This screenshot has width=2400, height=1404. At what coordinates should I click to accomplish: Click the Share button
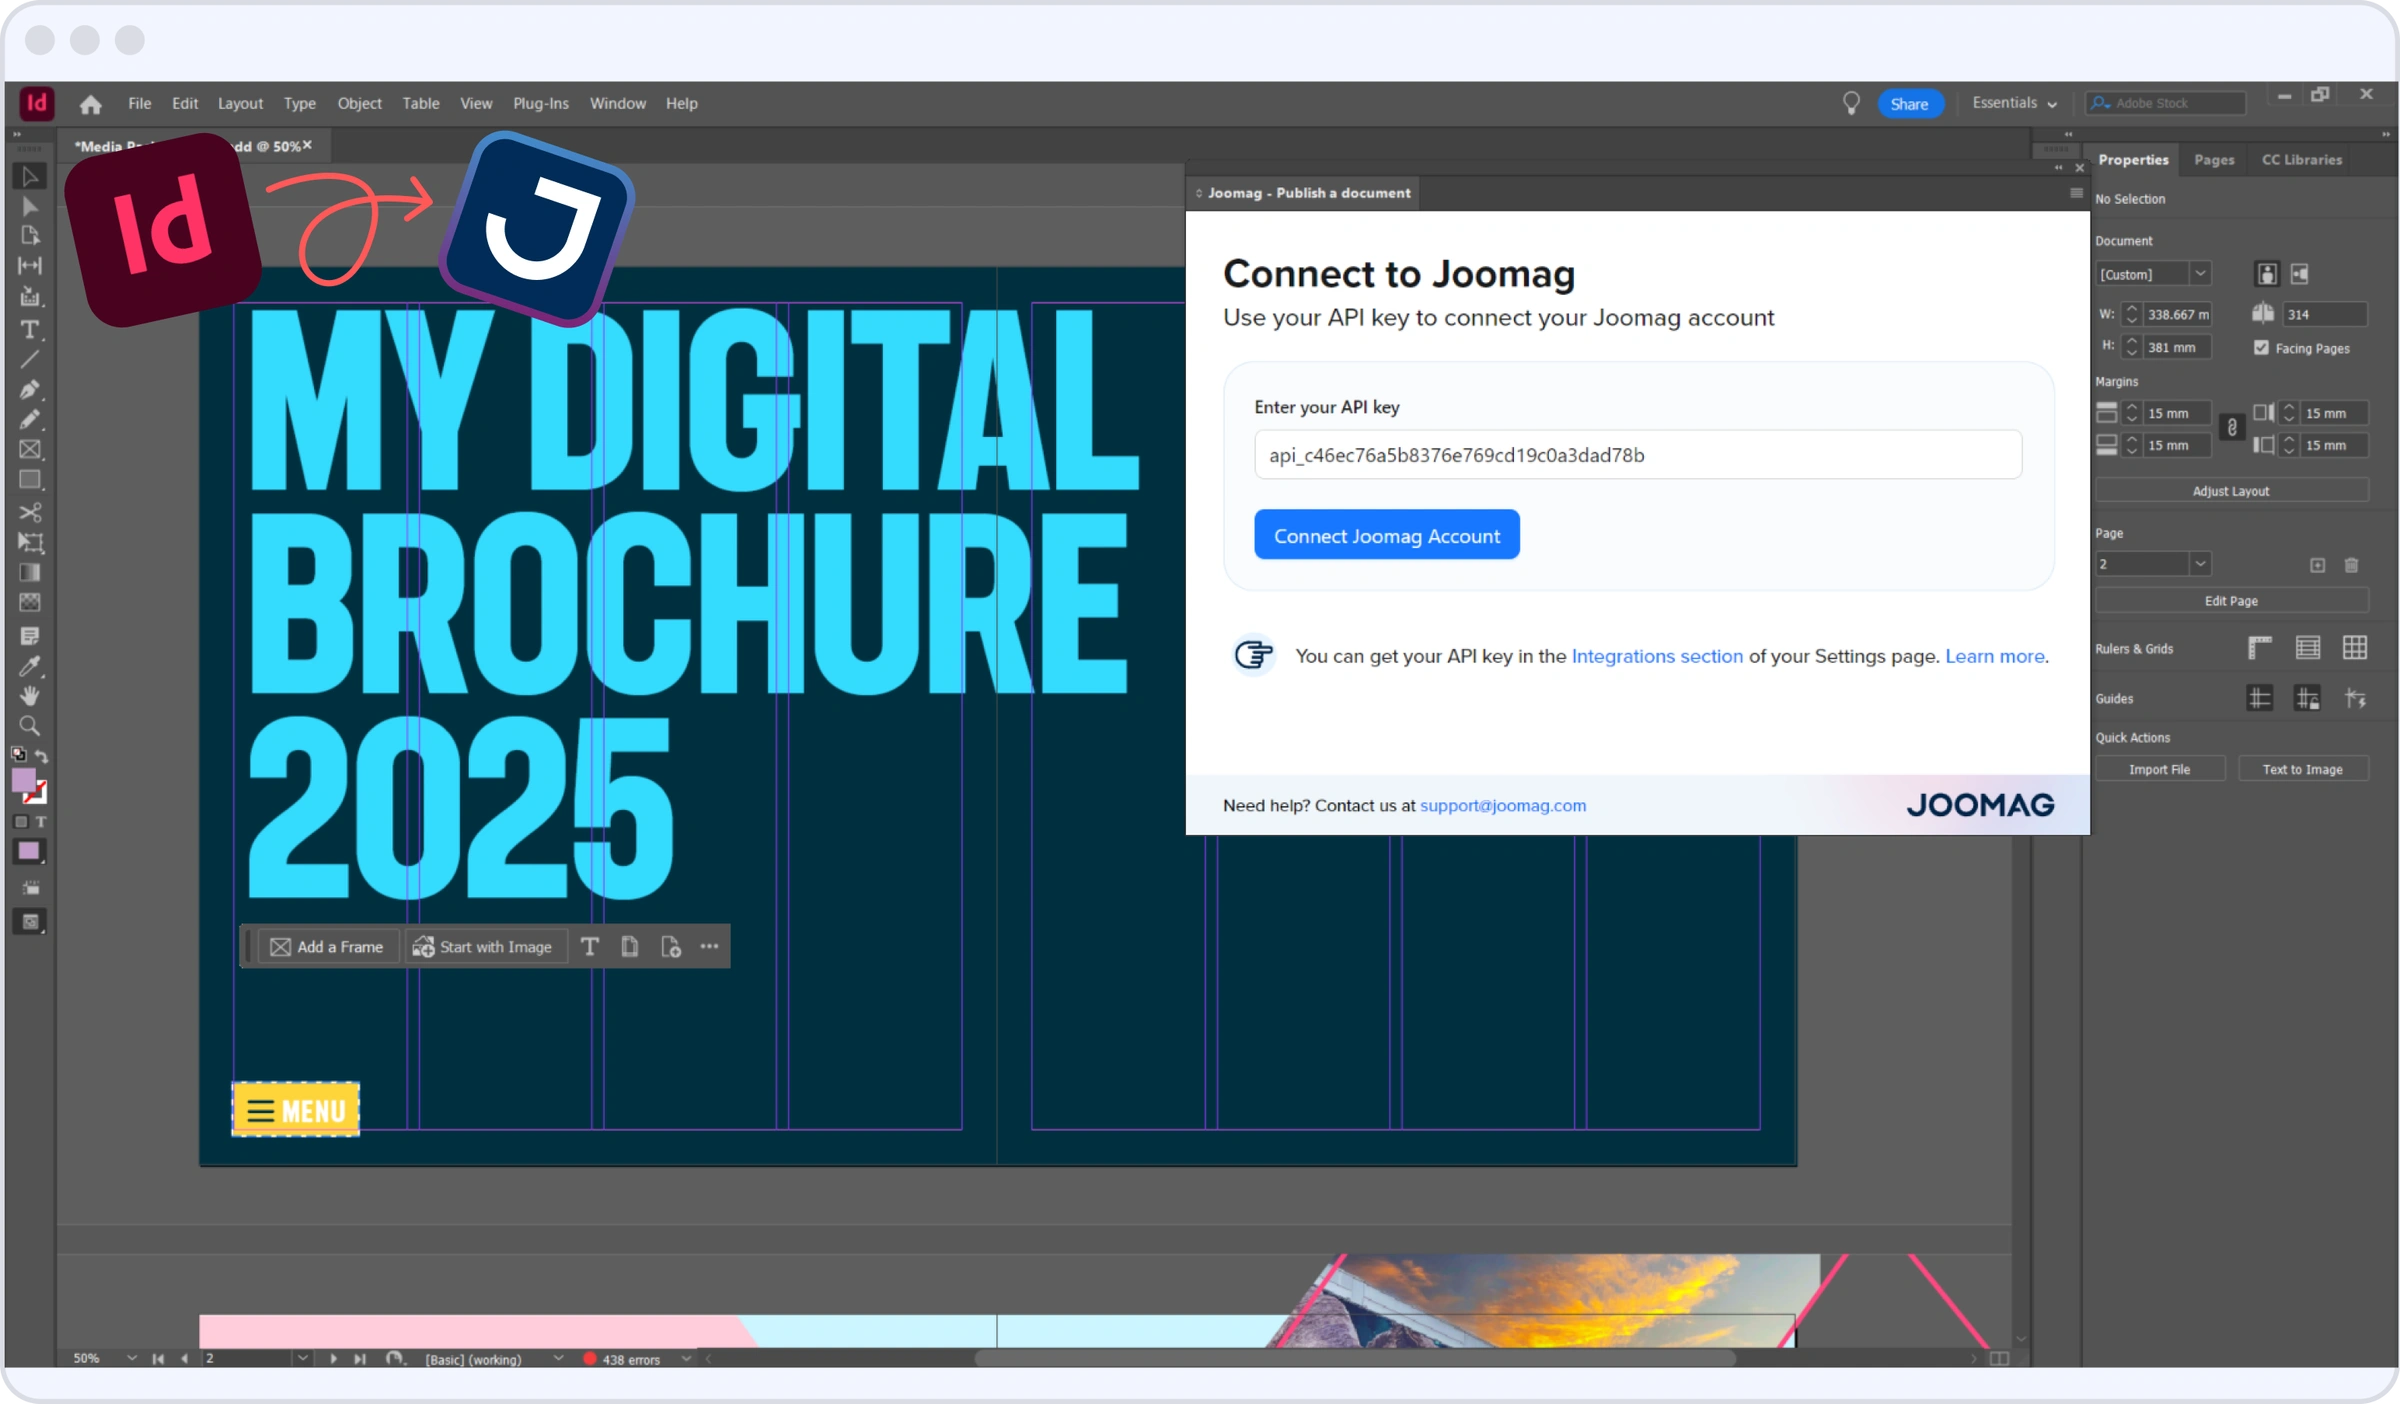pos(1909,104)
